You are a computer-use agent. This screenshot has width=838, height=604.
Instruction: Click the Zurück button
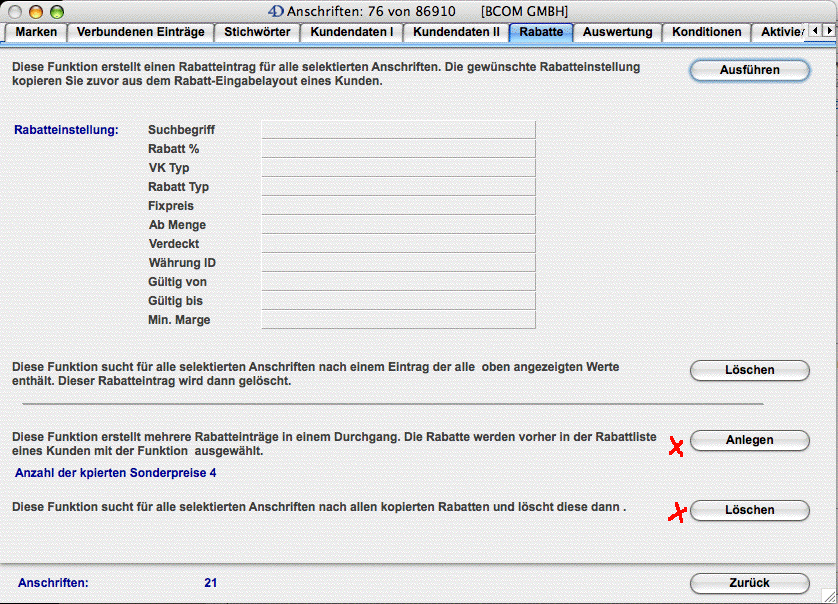pos(749,583)
